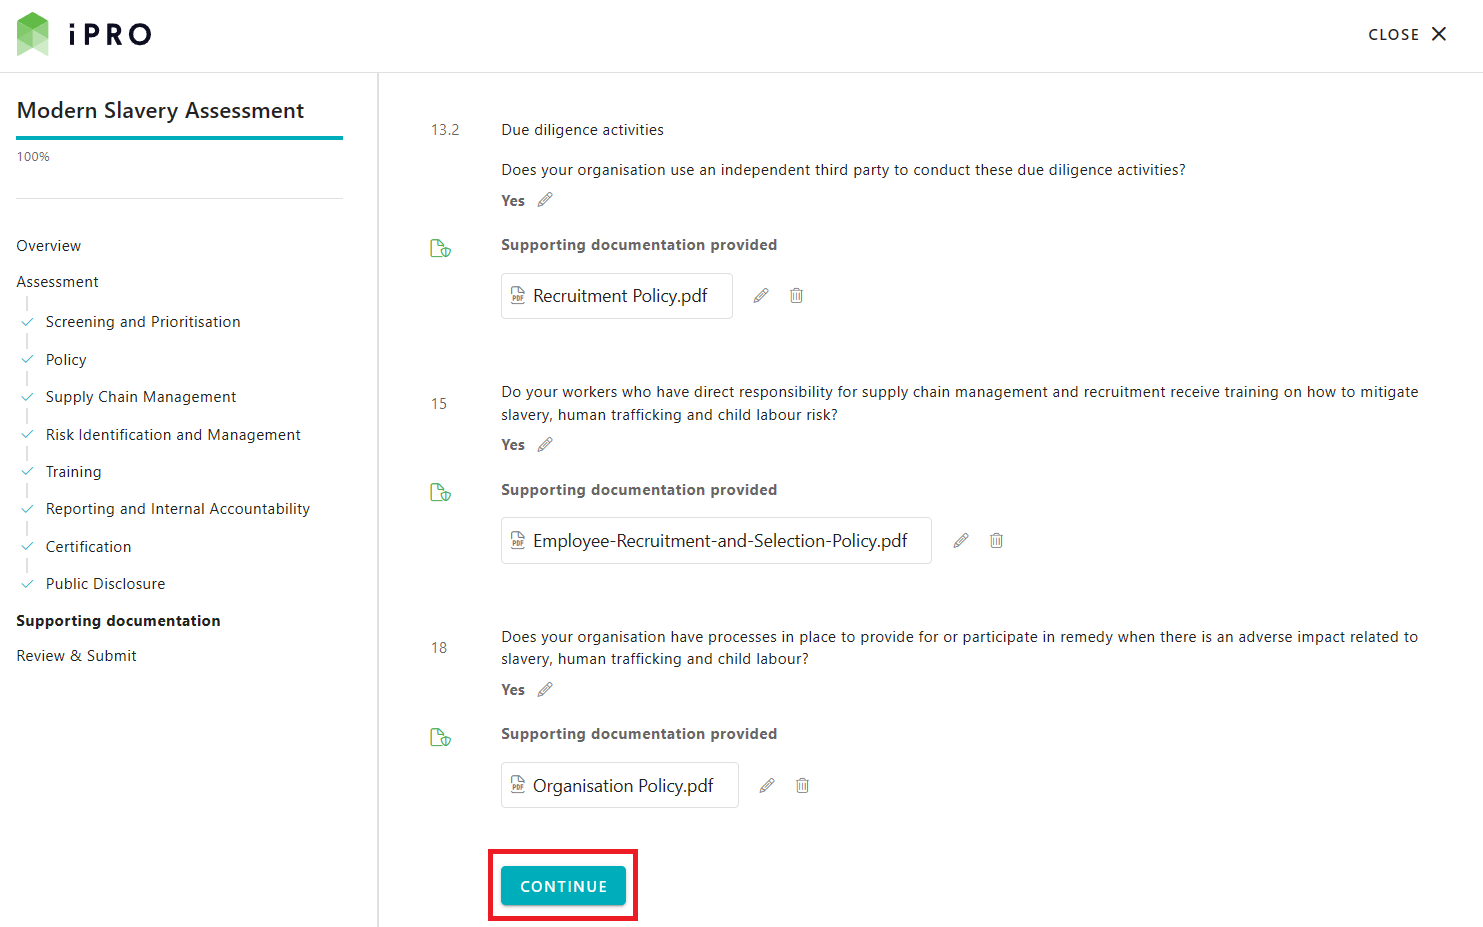Image resolution: width=1483 pixels, height=927 pixels.
Task: Select Supply Chain Management in sidebar
Action: pos(141,397)
